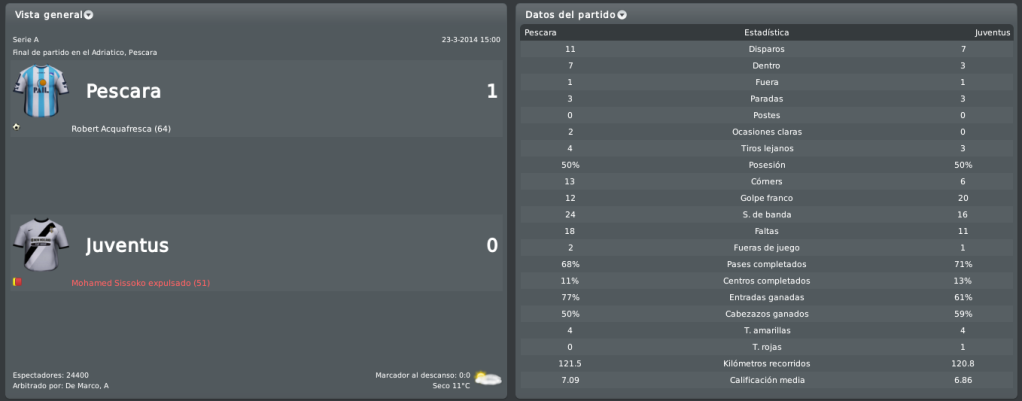Image resolution: width=1022 pixels, height=401 pixels.
Task: Click the Juventus team name
Action: [x=127, y=245]
